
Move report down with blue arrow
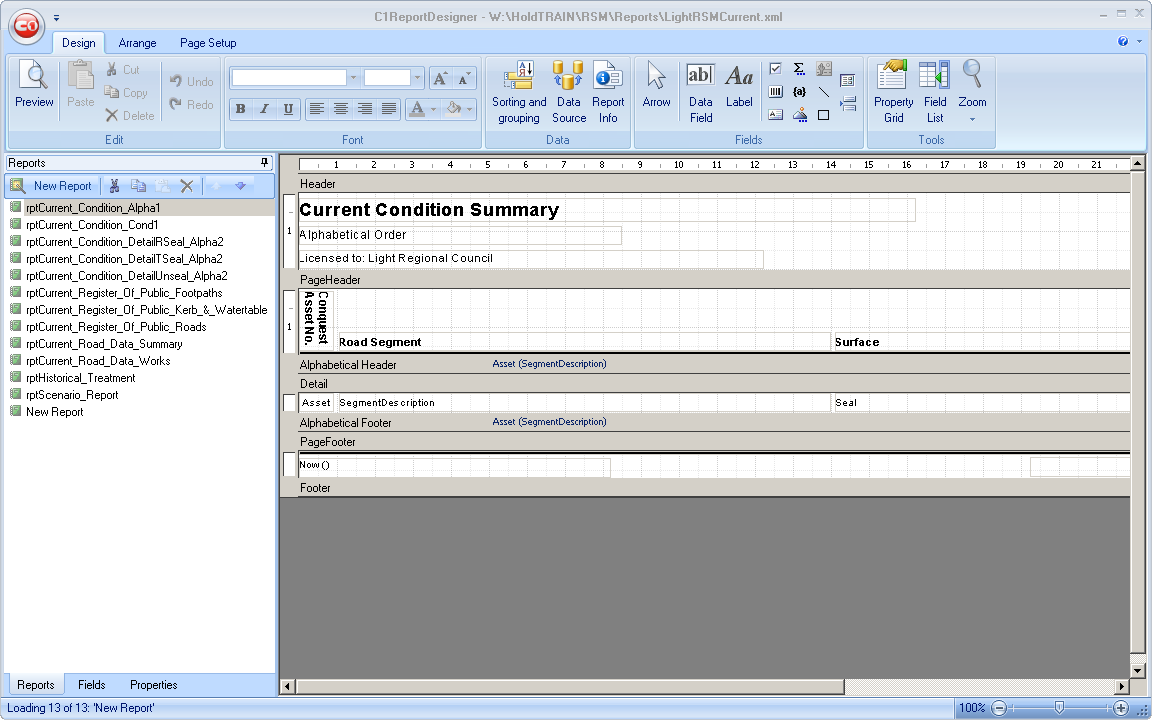tap(240, 186)
